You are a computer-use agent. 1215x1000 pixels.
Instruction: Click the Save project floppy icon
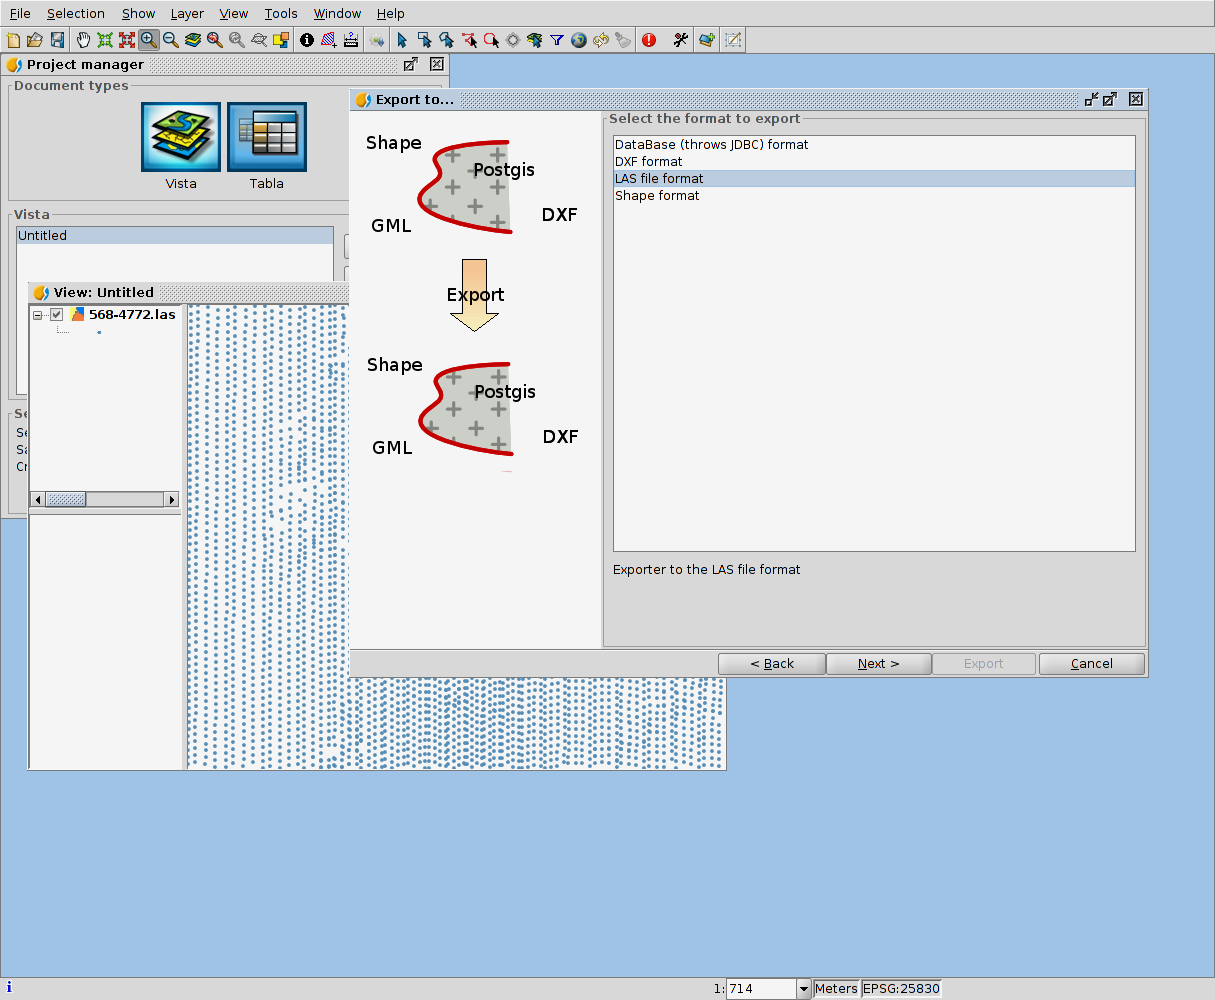coord(58,40)
